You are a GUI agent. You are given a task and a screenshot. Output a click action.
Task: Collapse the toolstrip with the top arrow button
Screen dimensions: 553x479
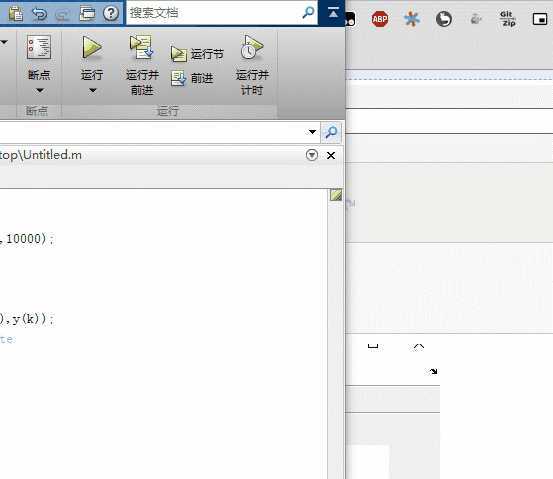(x=333, y=13)
